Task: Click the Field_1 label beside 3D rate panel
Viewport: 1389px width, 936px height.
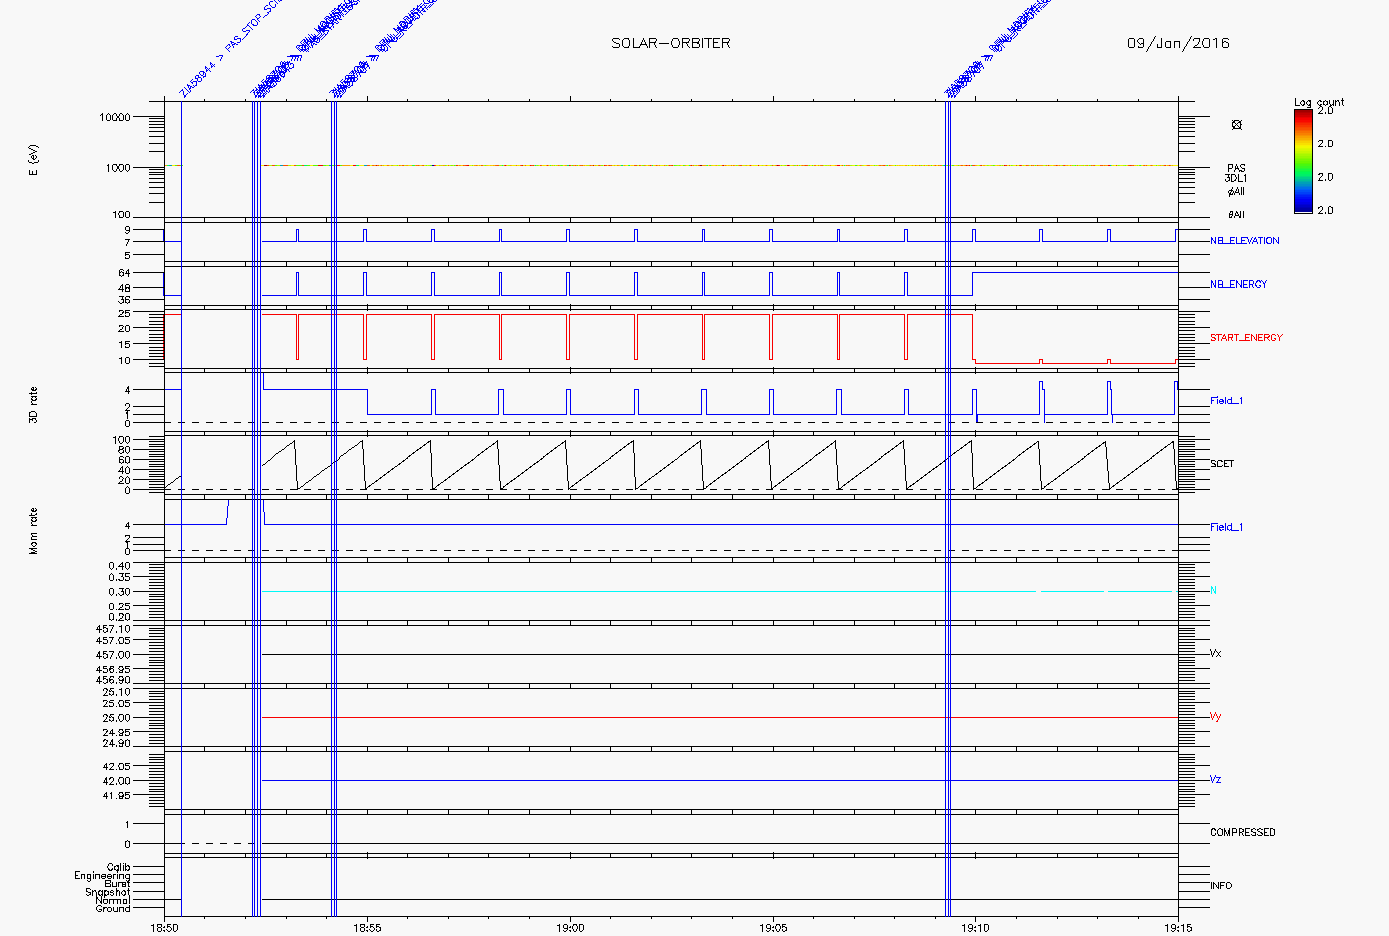Action: tap(1226, 401)
